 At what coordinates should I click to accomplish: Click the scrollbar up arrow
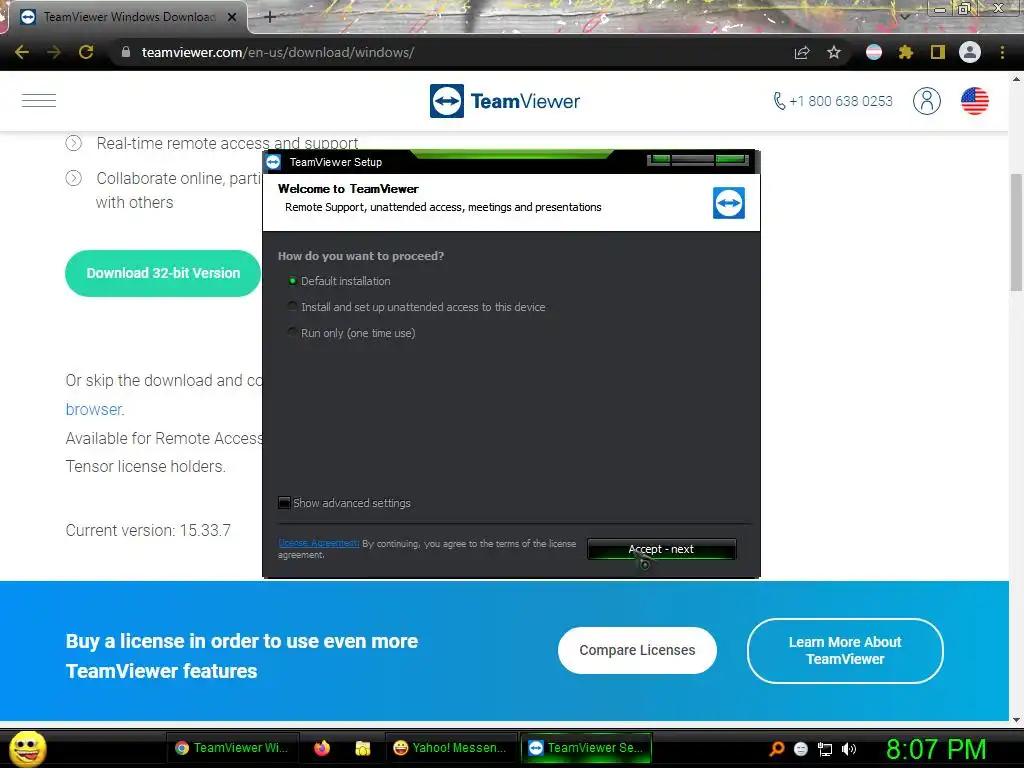tap(1016, 79)
